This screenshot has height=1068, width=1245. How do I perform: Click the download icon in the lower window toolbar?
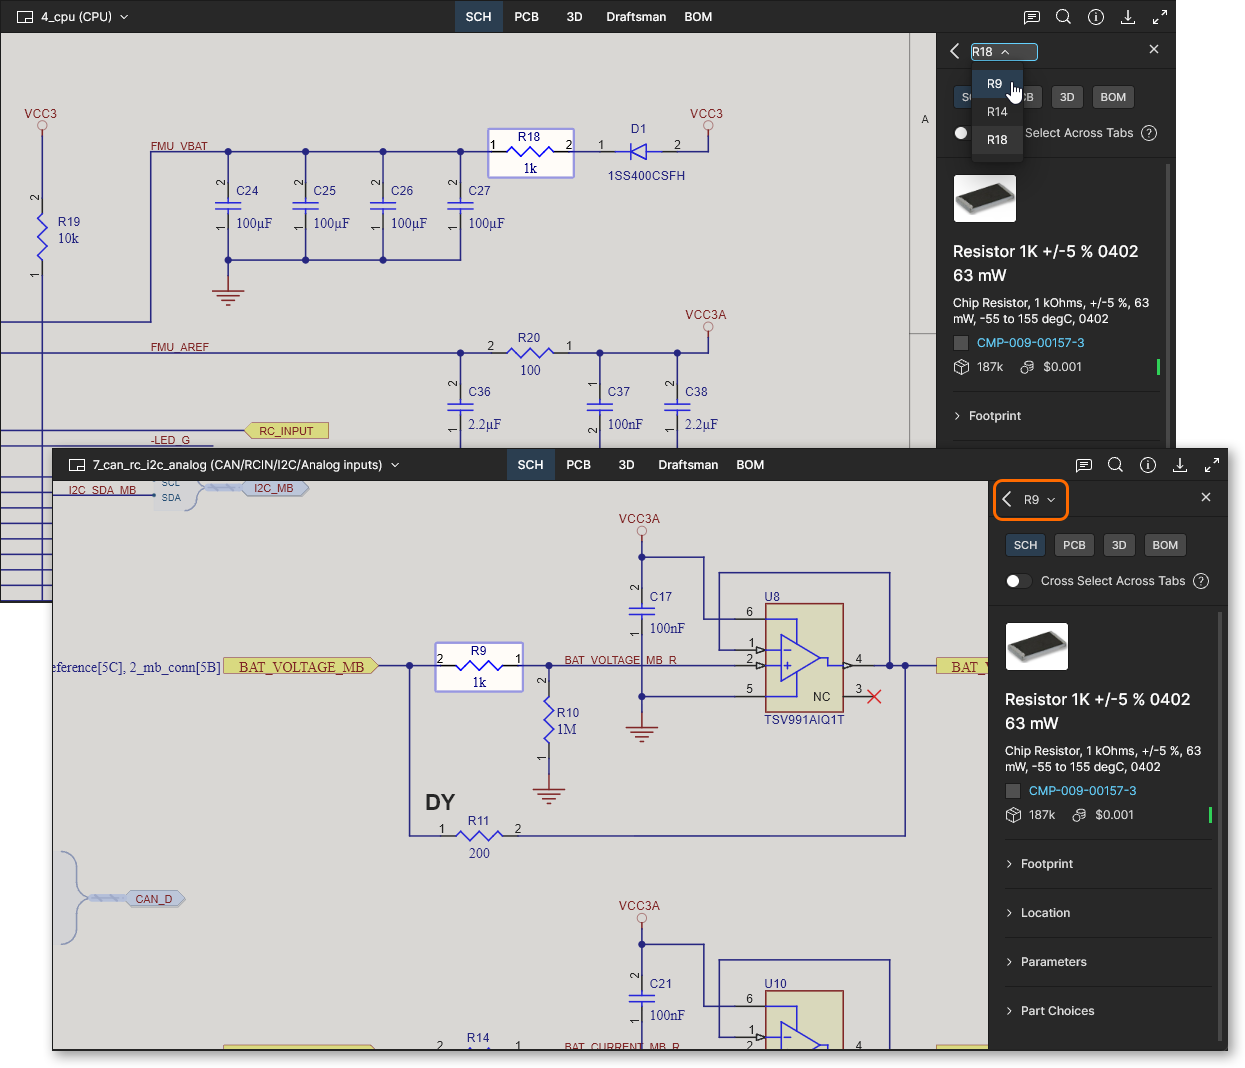click(x=1180, y=465)
